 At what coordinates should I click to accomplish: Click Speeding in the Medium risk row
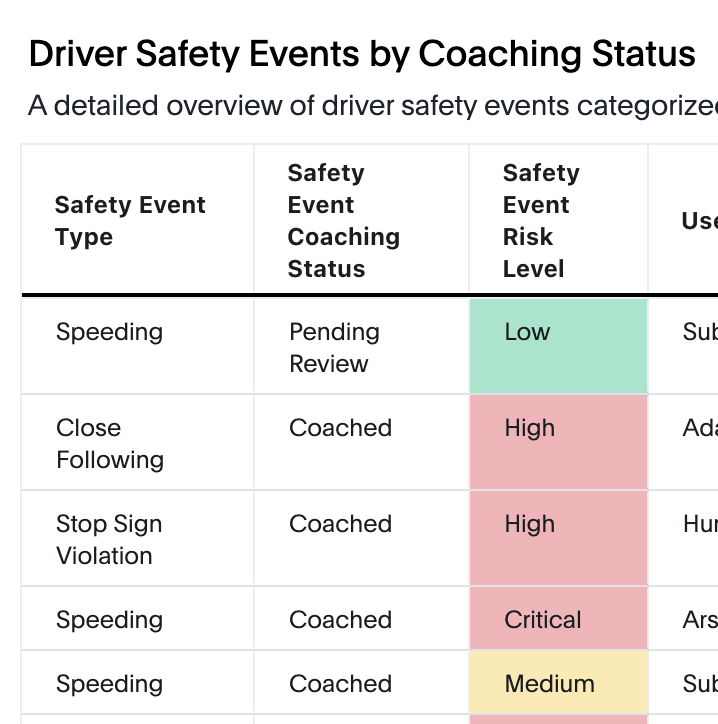[x=109, y=684]
